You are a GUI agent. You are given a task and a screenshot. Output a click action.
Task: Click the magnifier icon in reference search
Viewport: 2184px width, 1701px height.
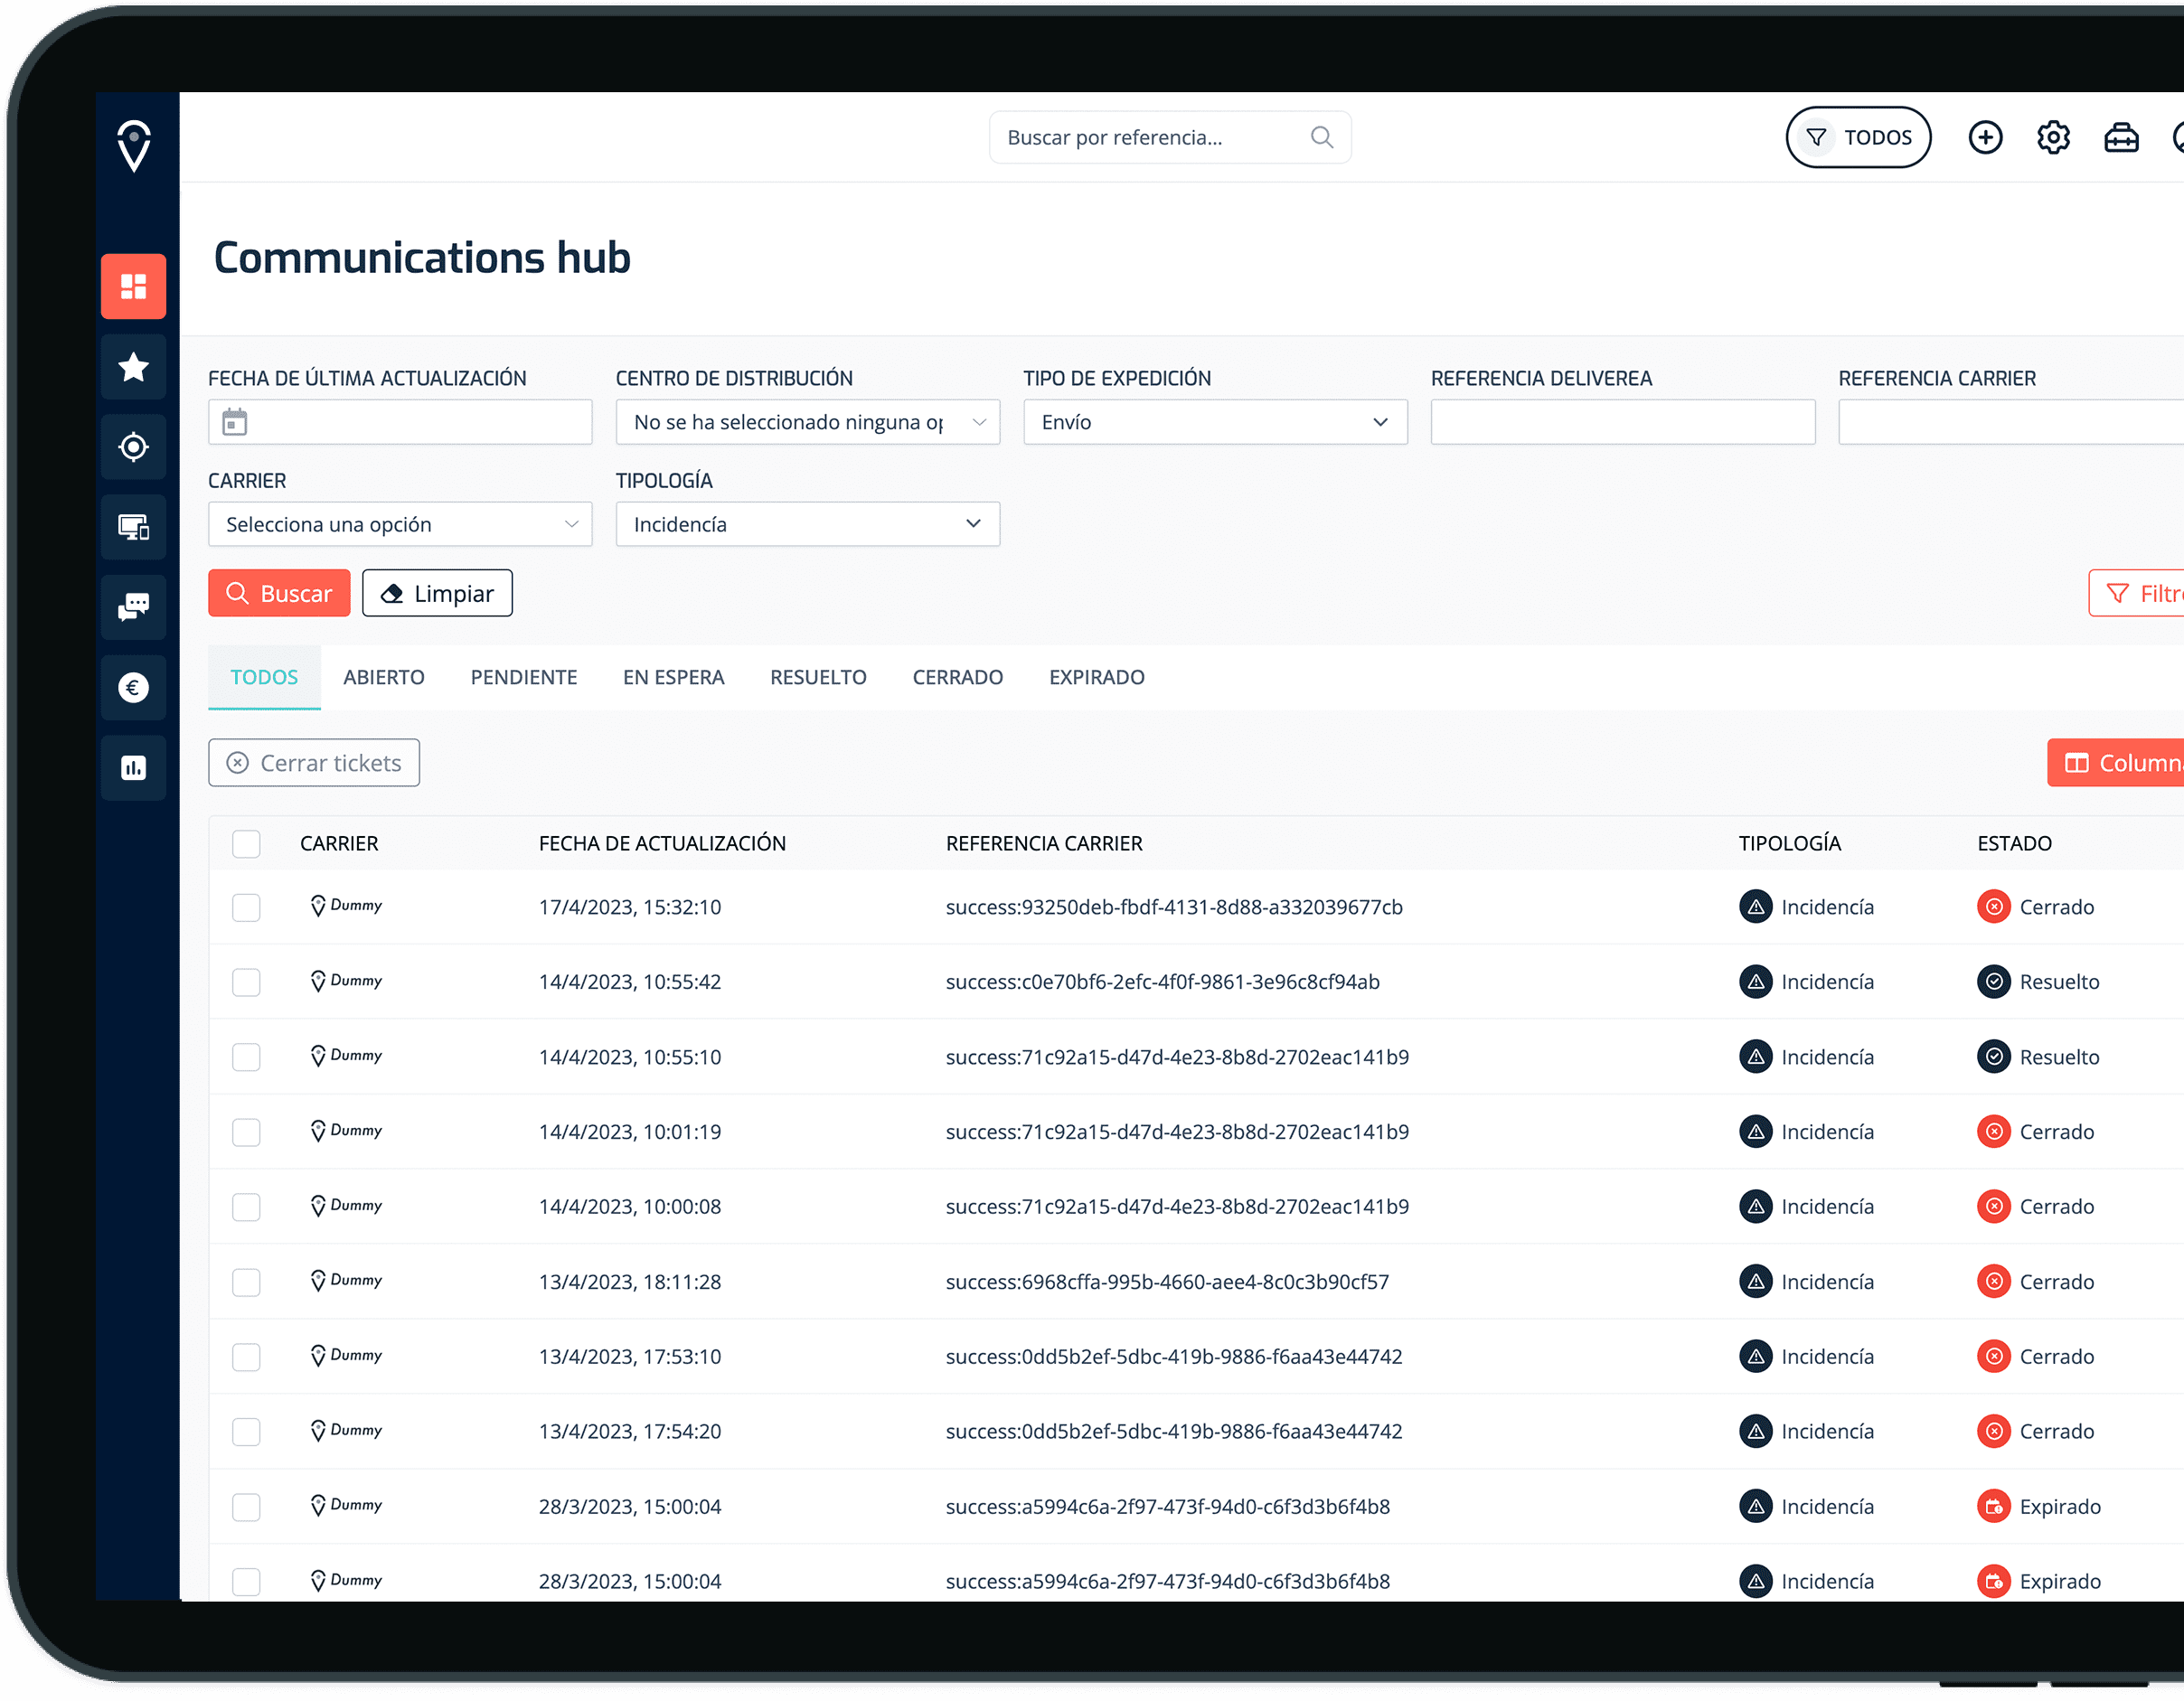click(1322, 137)
